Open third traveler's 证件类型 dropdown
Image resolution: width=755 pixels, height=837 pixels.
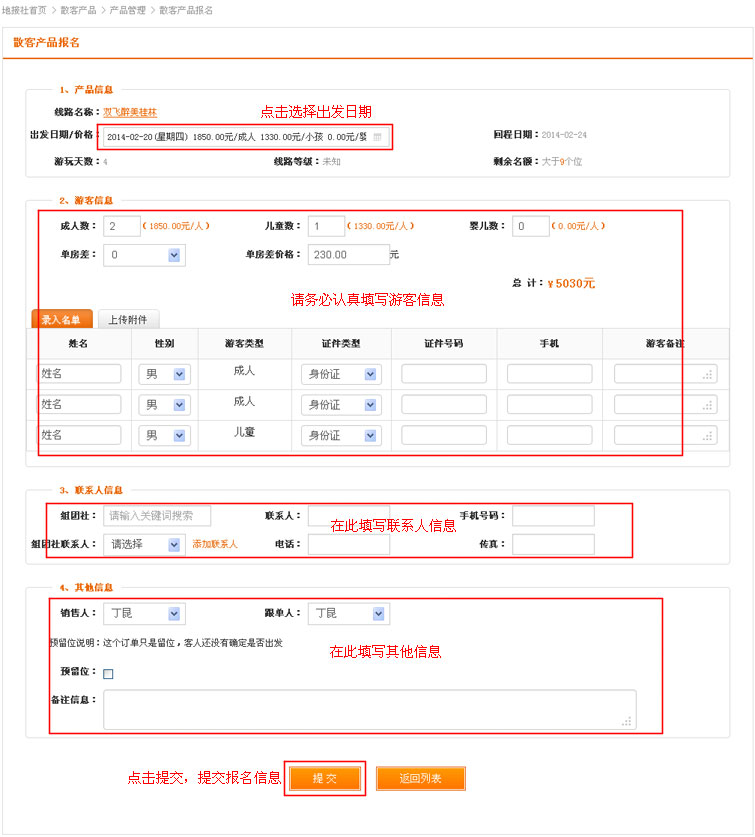[x=340, y=436]
